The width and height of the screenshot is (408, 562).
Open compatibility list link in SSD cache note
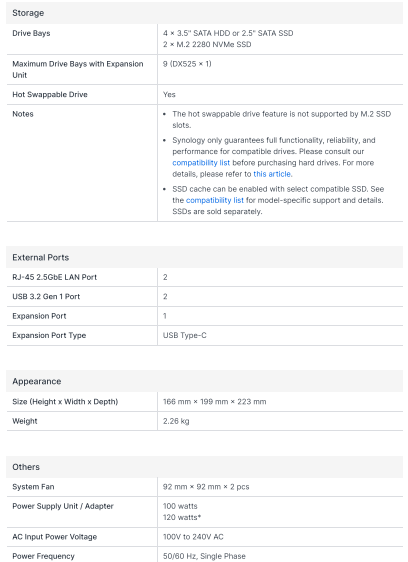[x=214, y=200]
